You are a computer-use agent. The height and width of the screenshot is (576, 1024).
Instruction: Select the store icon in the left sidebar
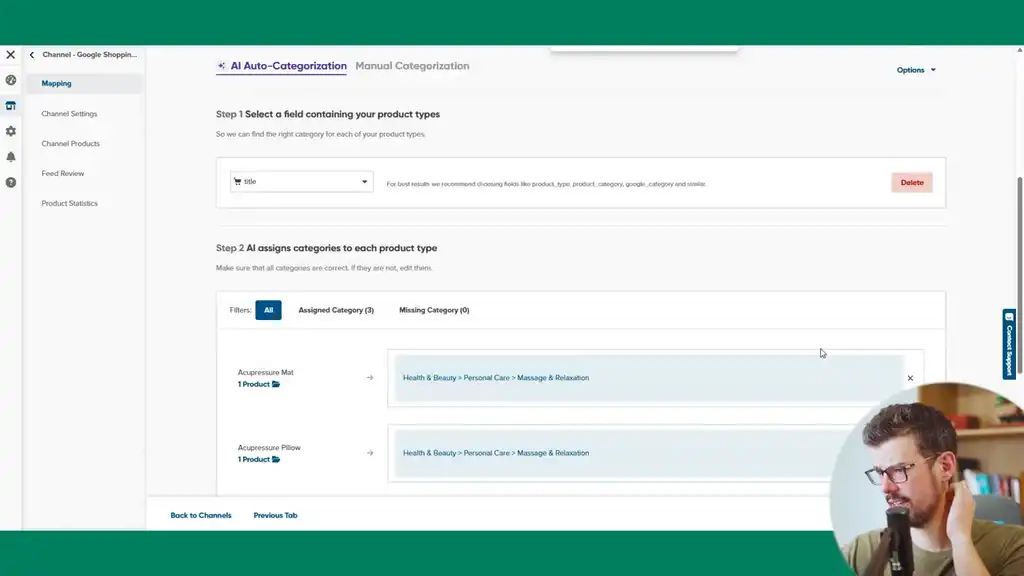coord(10,104)
